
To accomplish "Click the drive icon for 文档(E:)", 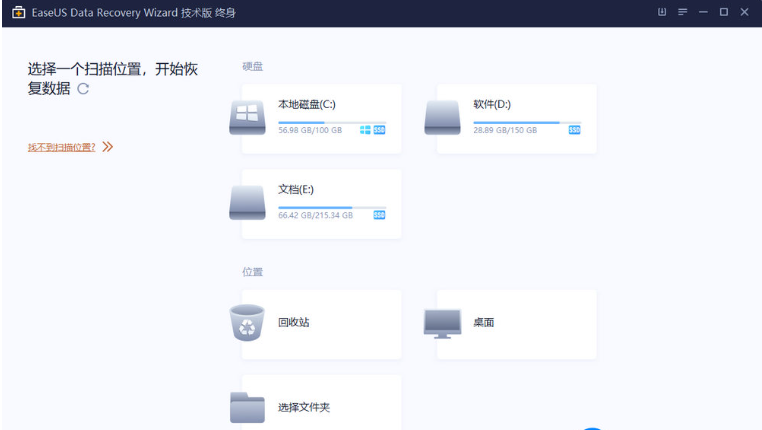I will pos(247,203).
